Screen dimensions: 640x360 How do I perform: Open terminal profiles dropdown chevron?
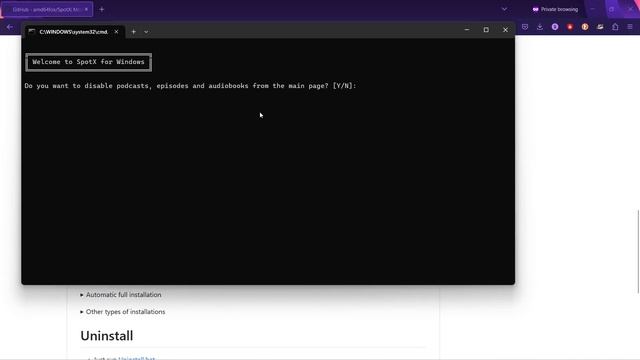(x=146, y=32)
